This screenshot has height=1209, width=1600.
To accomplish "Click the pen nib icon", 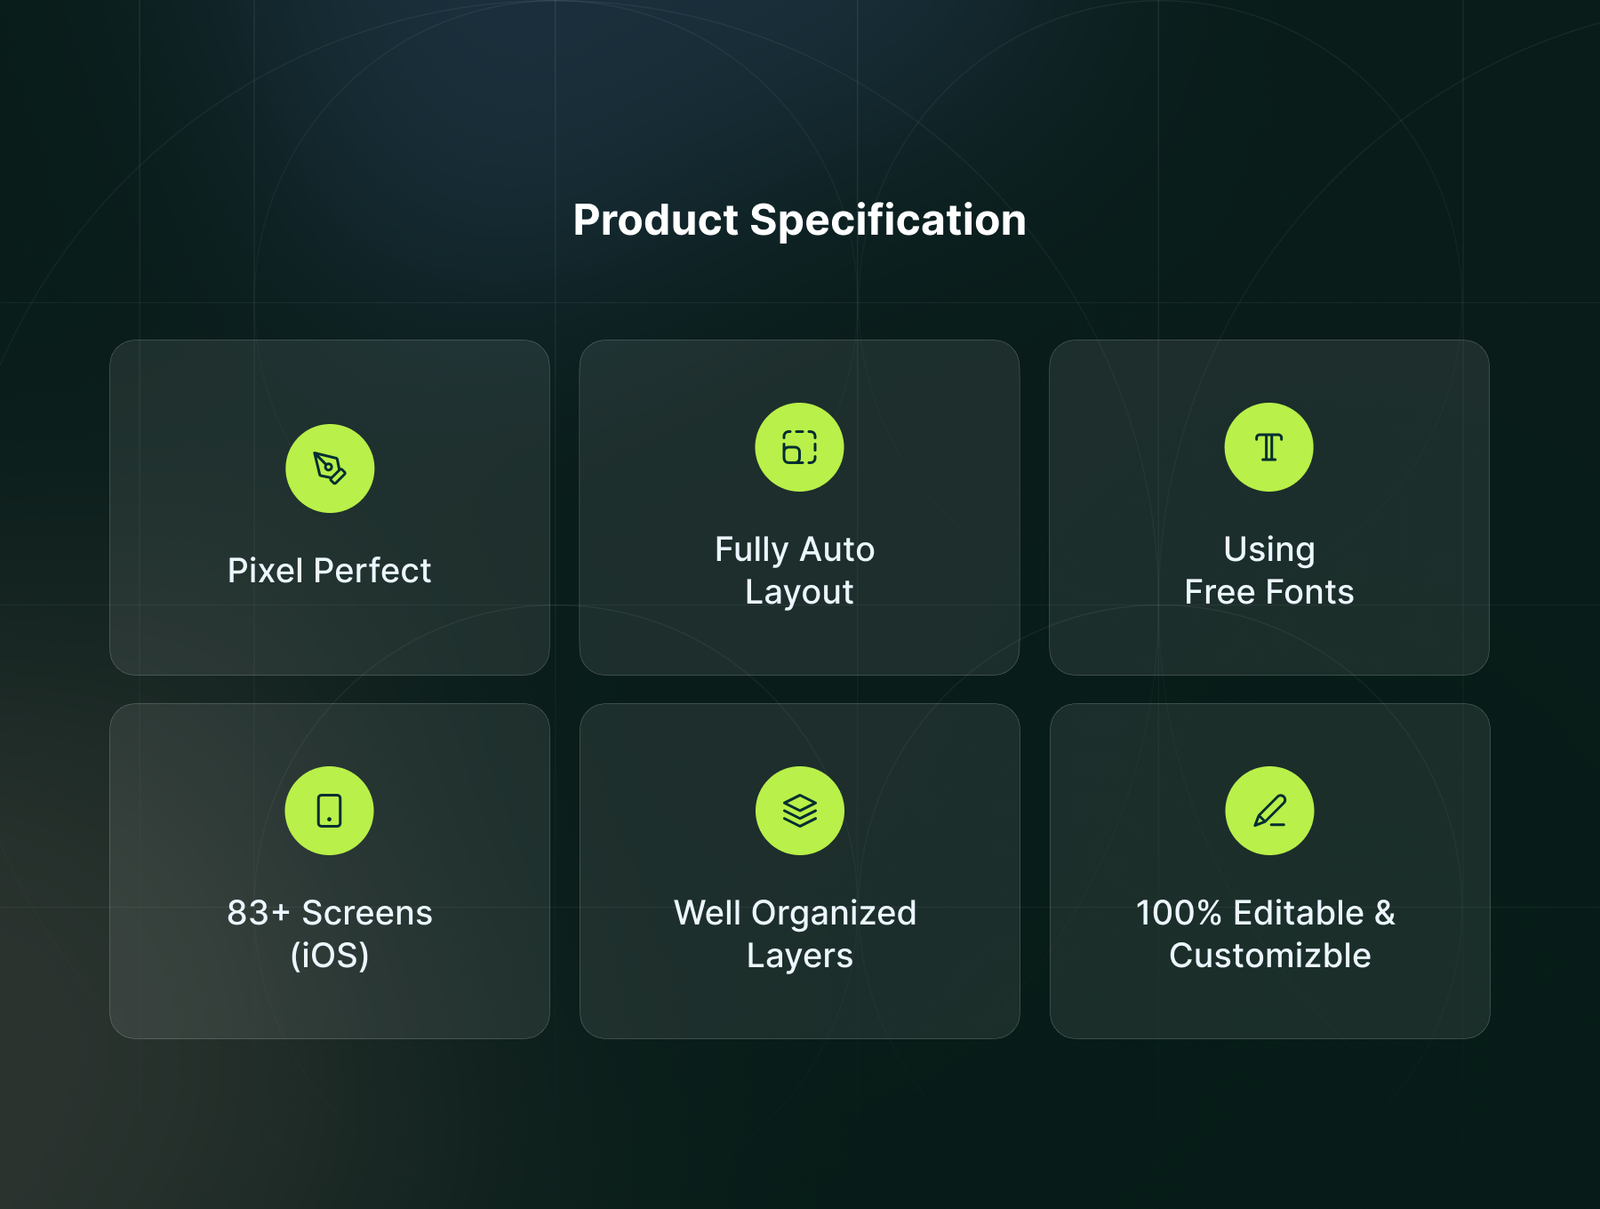I will pyautogui.click(x=330, y=468).
